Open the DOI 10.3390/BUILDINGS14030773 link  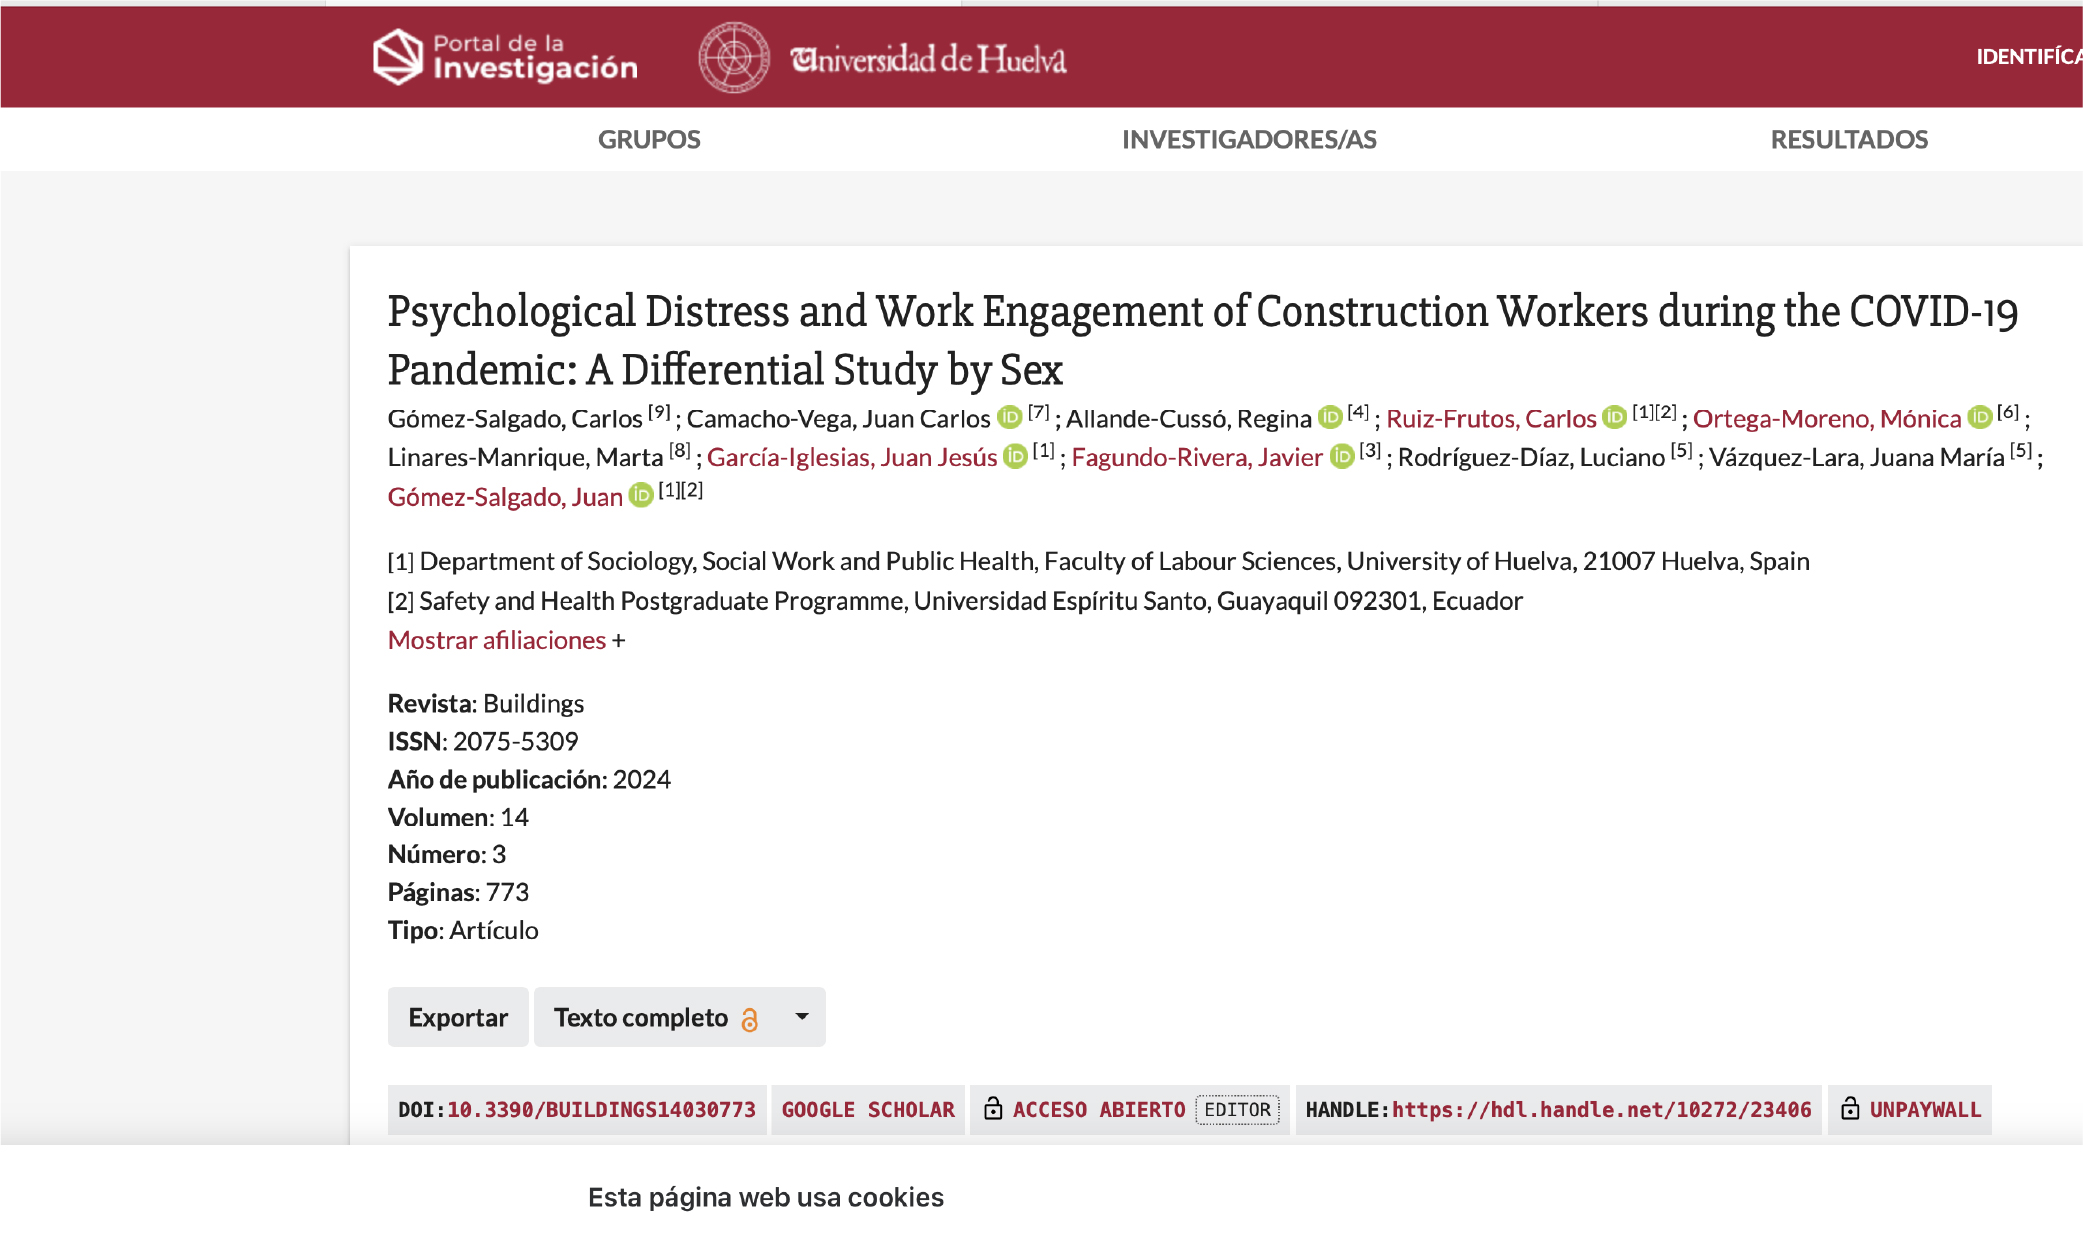tap(601, 1109)
